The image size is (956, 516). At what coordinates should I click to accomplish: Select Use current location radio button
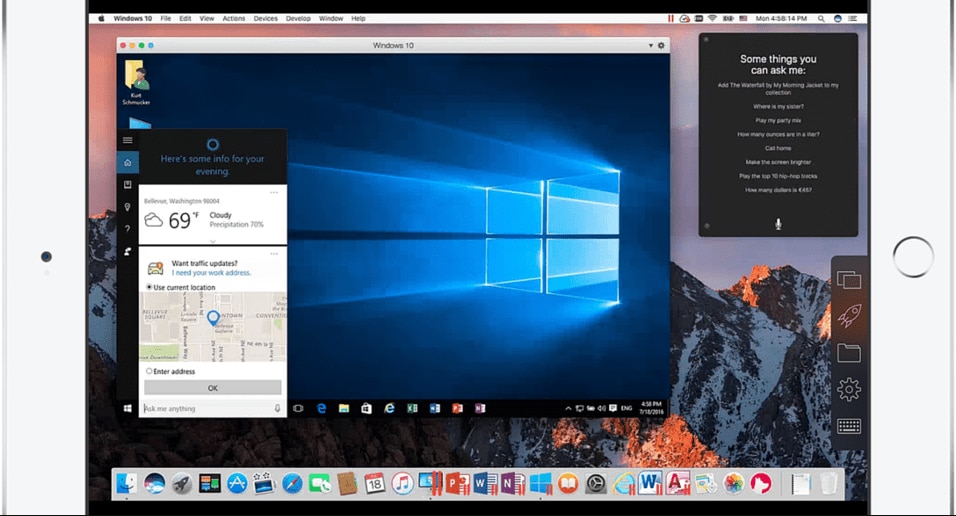coord(149,287)
